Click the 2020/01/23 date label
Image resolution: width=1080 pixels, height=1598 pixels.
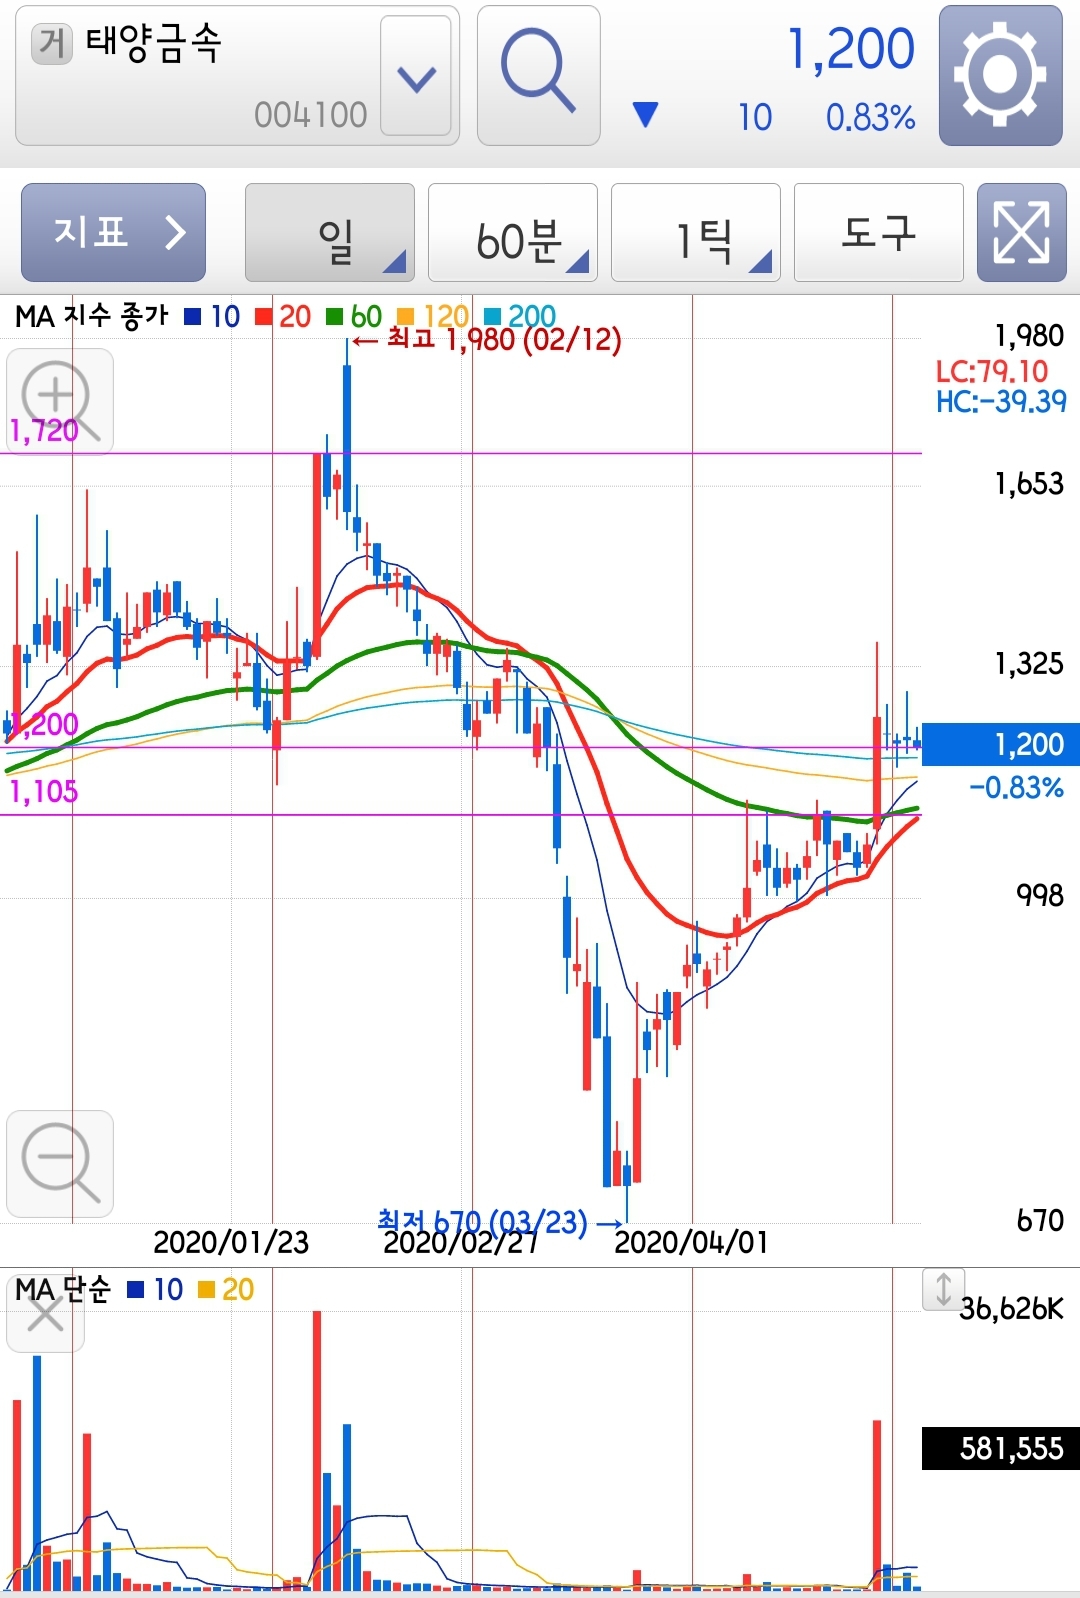(x=231, y=1242)
